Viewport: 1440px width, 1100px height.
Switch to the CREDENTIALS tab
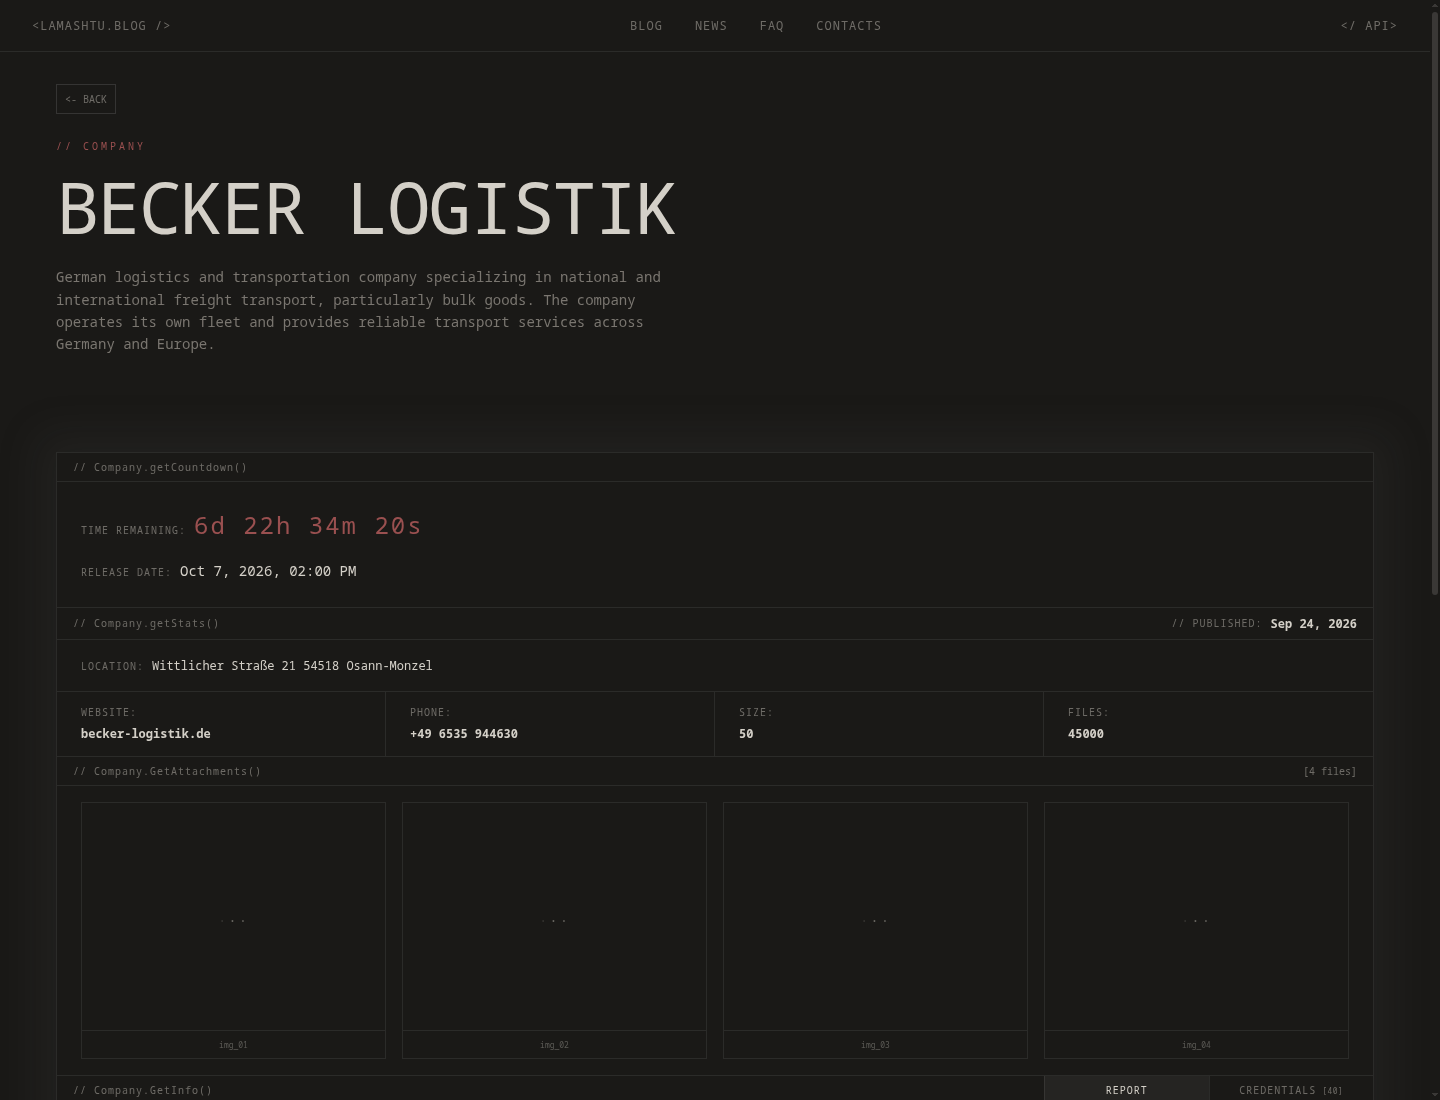coord(1291,1089)
